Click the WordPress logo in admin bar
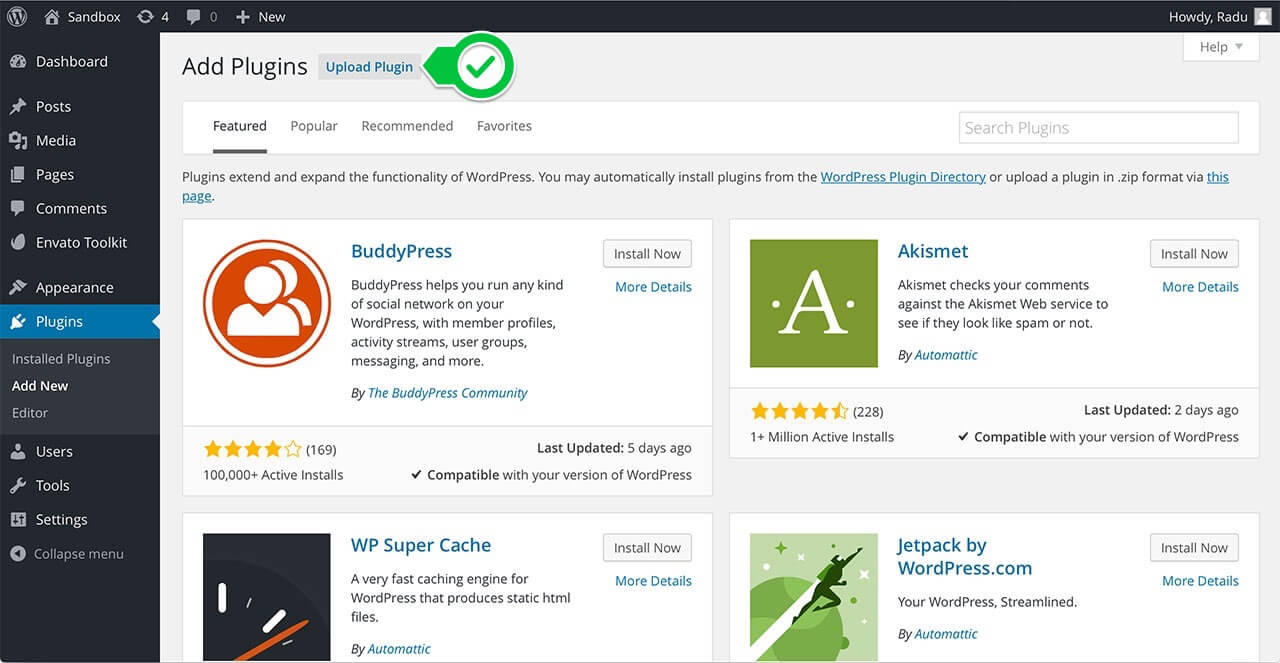 click(x=18, y=16)
